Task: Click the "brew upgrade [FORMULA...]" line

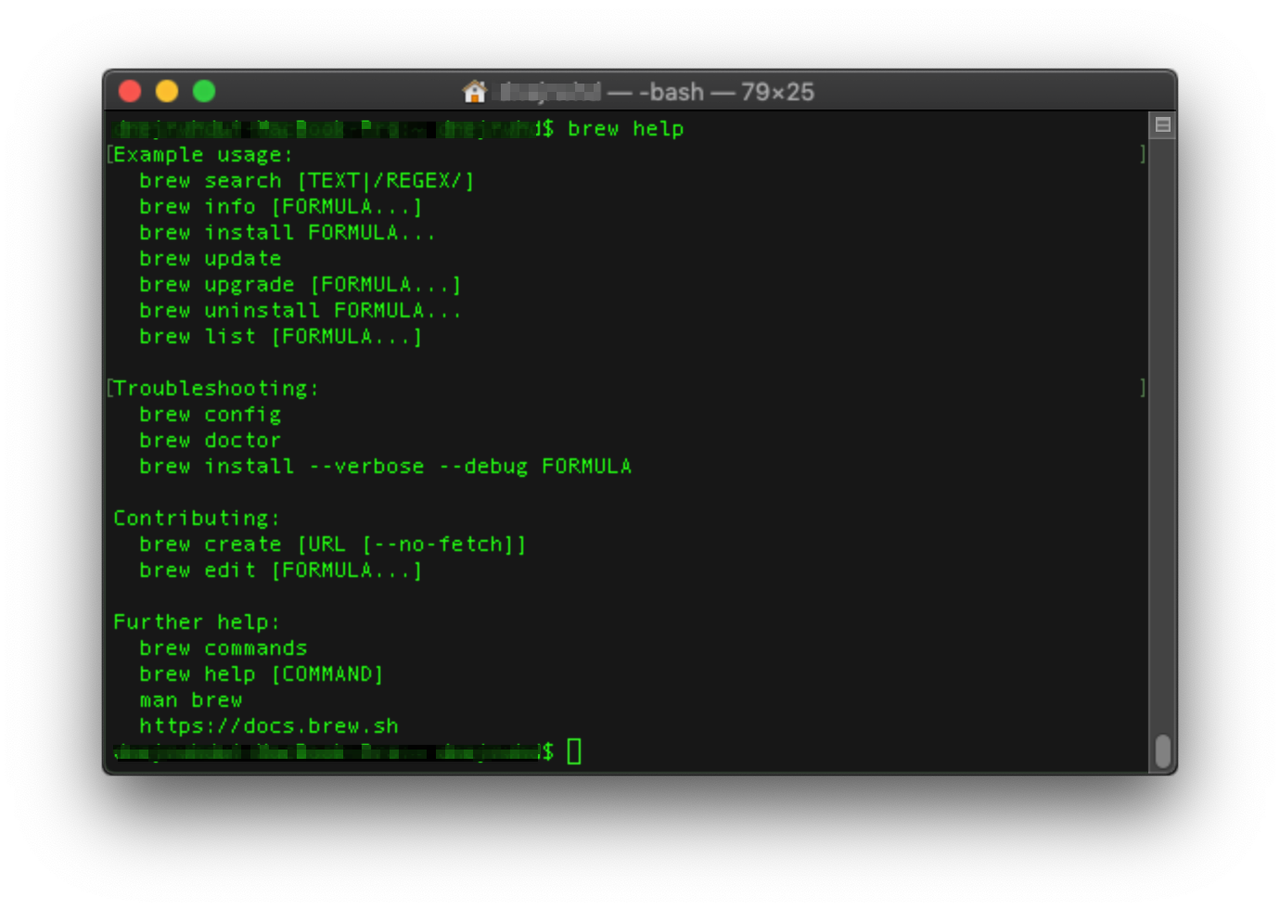Action: point(301,285)
